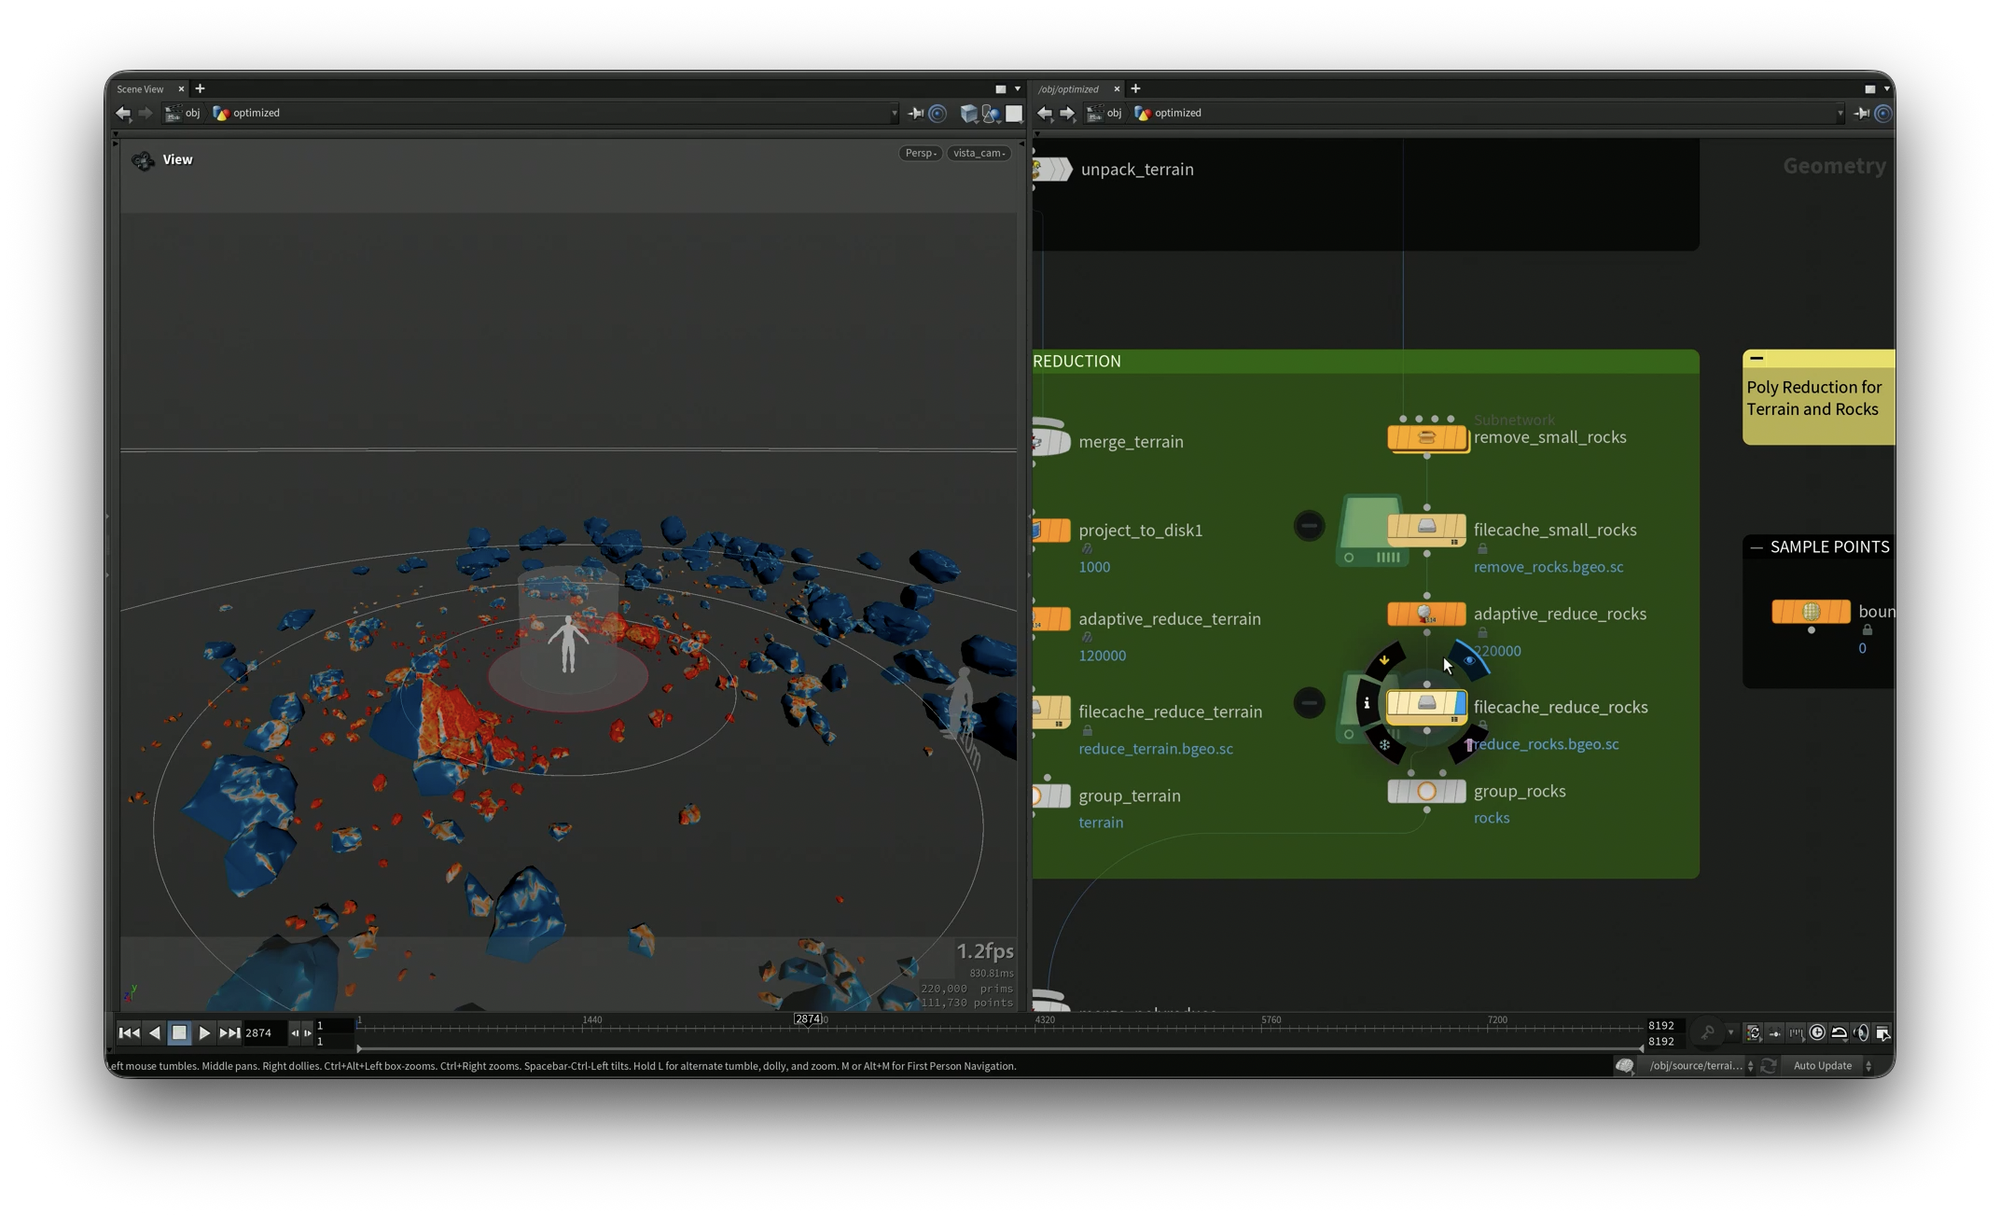Viewport: 2000px width, 1216px height.
Task: Go back in network editor path history
Action: pos(1045,113)
